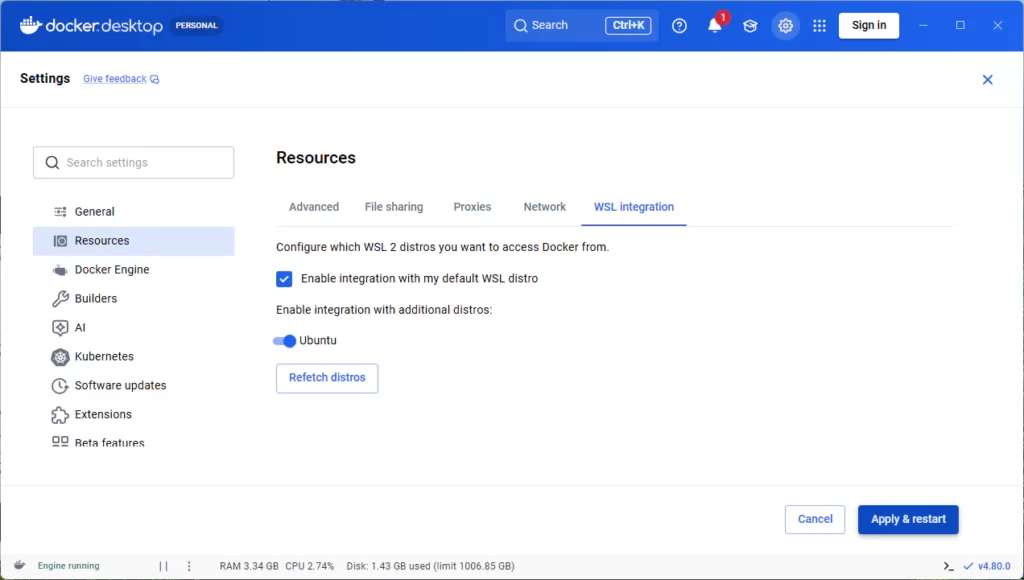Open General settings section
Screen dimensions: 1024x580
[x=133, y=212]
